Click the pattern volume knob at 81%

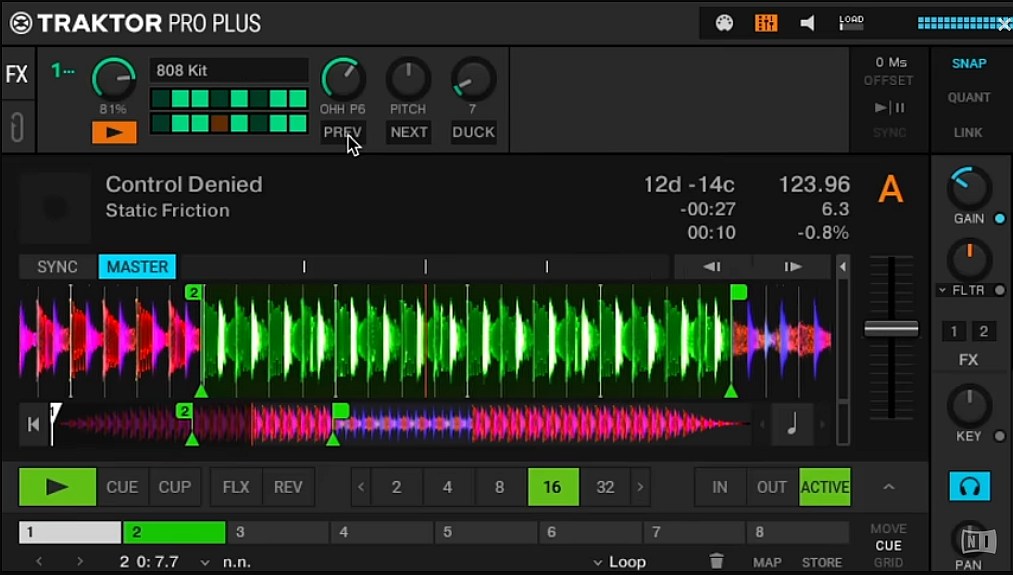pos(114,78)
